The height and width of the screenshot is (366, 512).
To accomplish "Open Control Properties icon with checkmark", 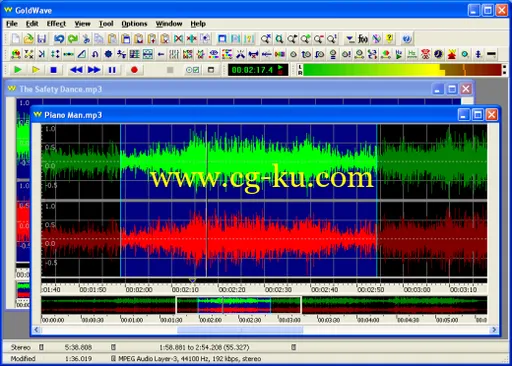I will (193, 70).
